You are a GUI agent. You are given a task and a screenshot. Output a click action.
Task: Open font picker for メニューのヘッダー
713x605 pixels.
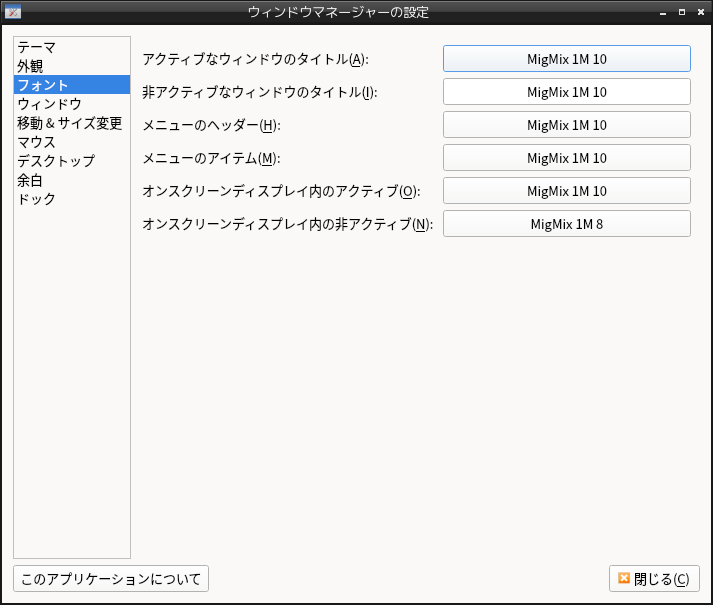[566, 125]
